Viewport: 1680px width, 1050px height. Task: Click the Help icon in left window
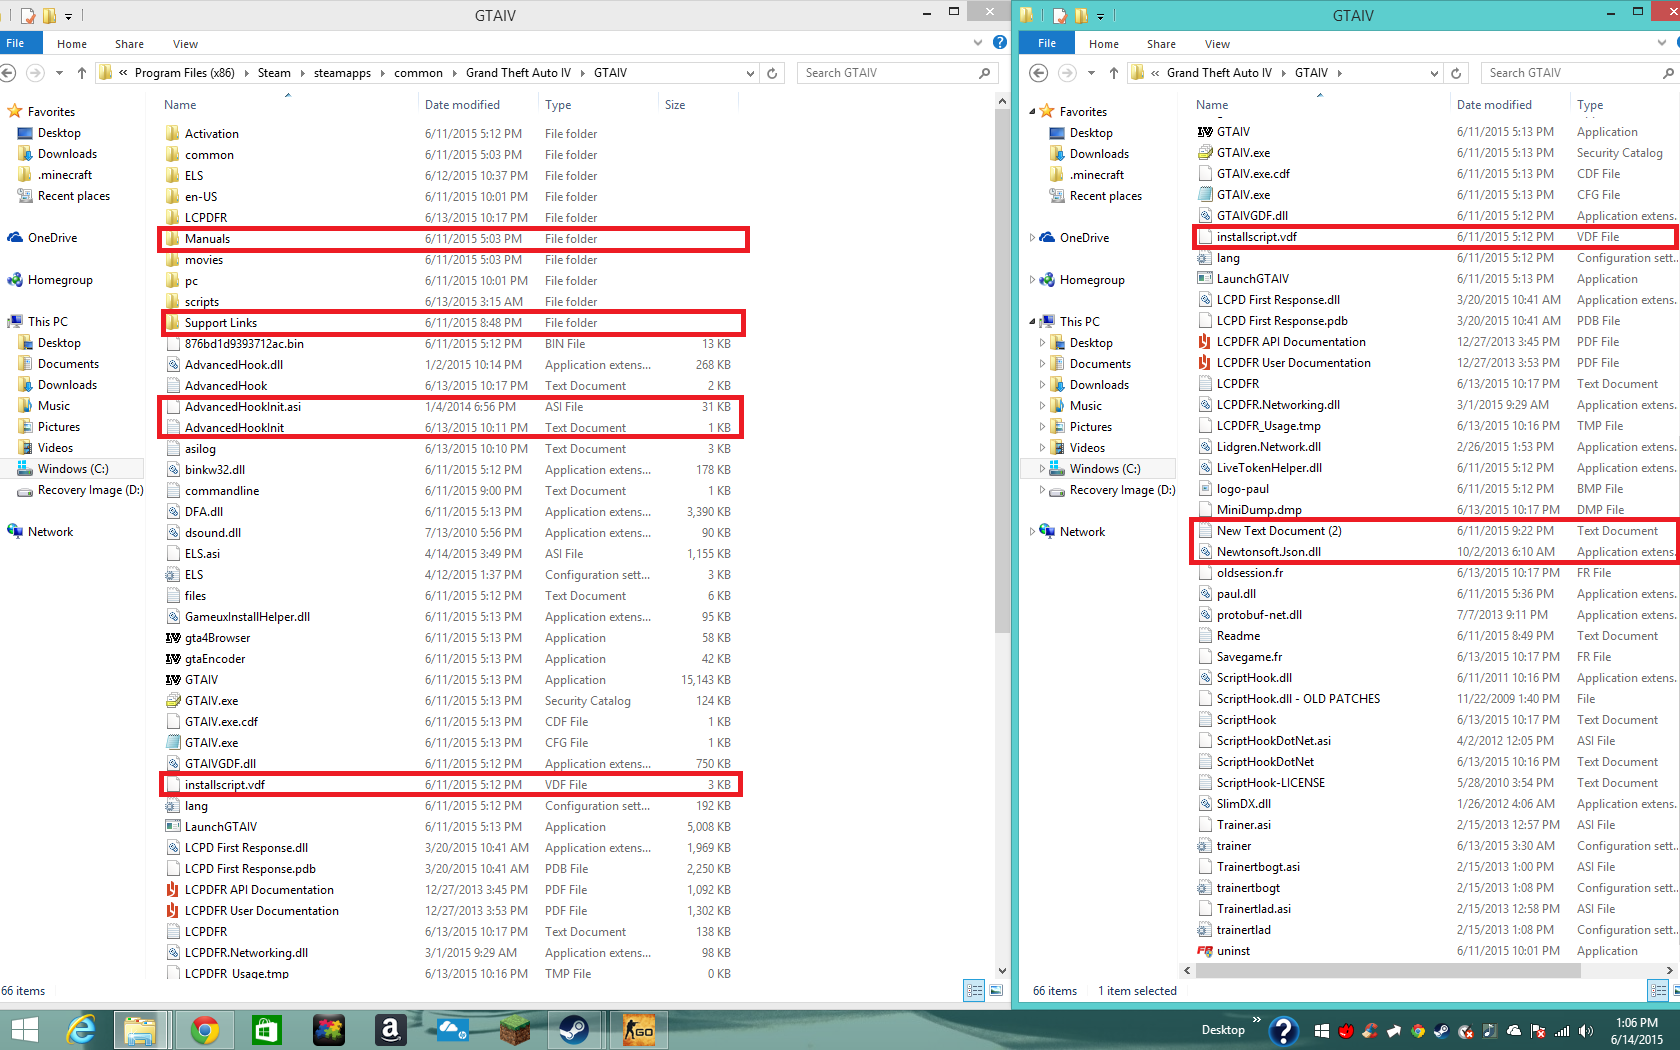tap(999, 43)
